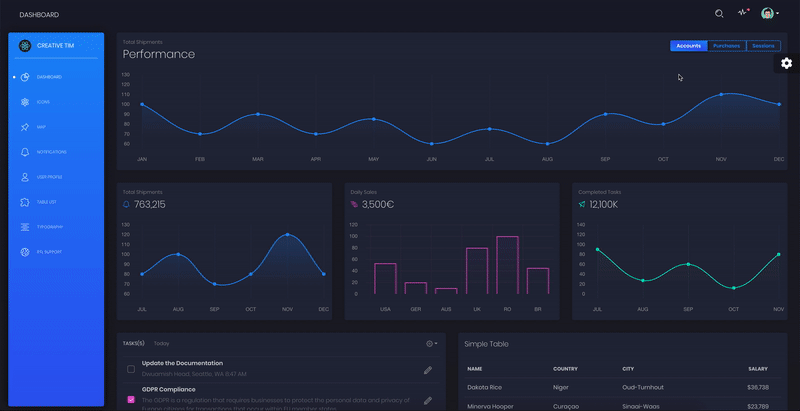This screenshot has width=800, height=411.
Task: Open the user avatar dropdown
Action: point(770,14)
